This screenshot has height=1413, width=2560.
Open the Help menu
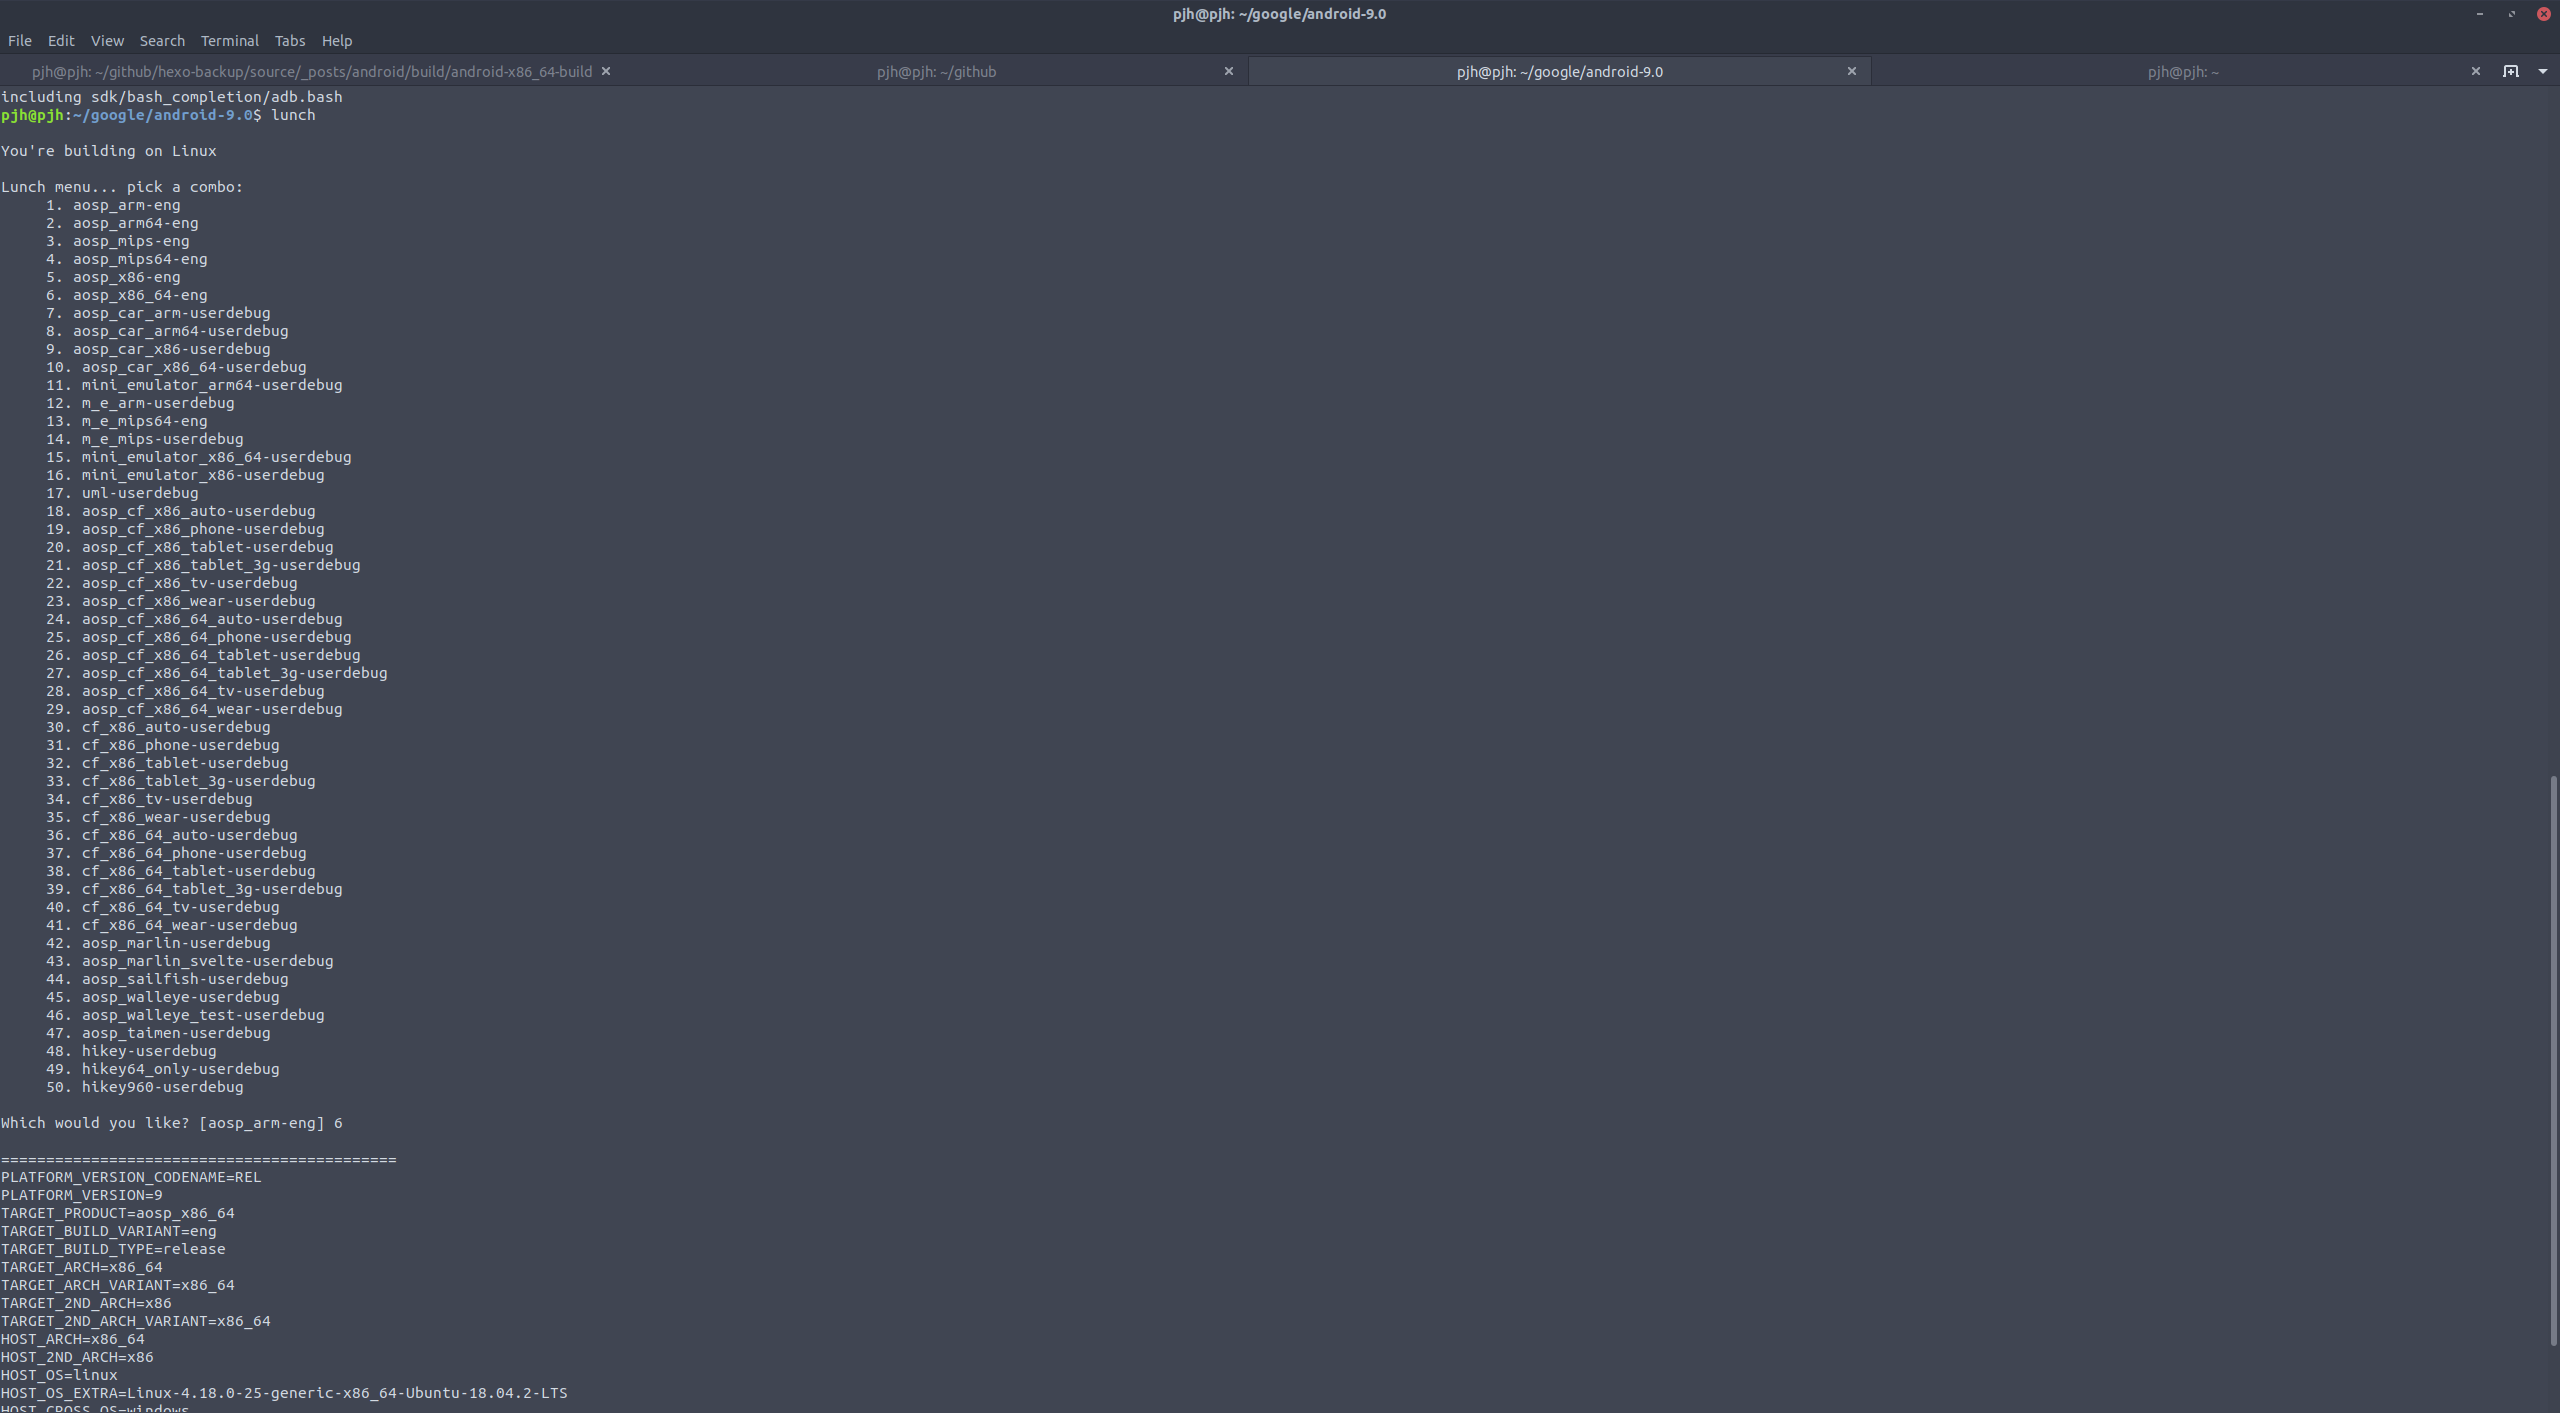[336, 41]
